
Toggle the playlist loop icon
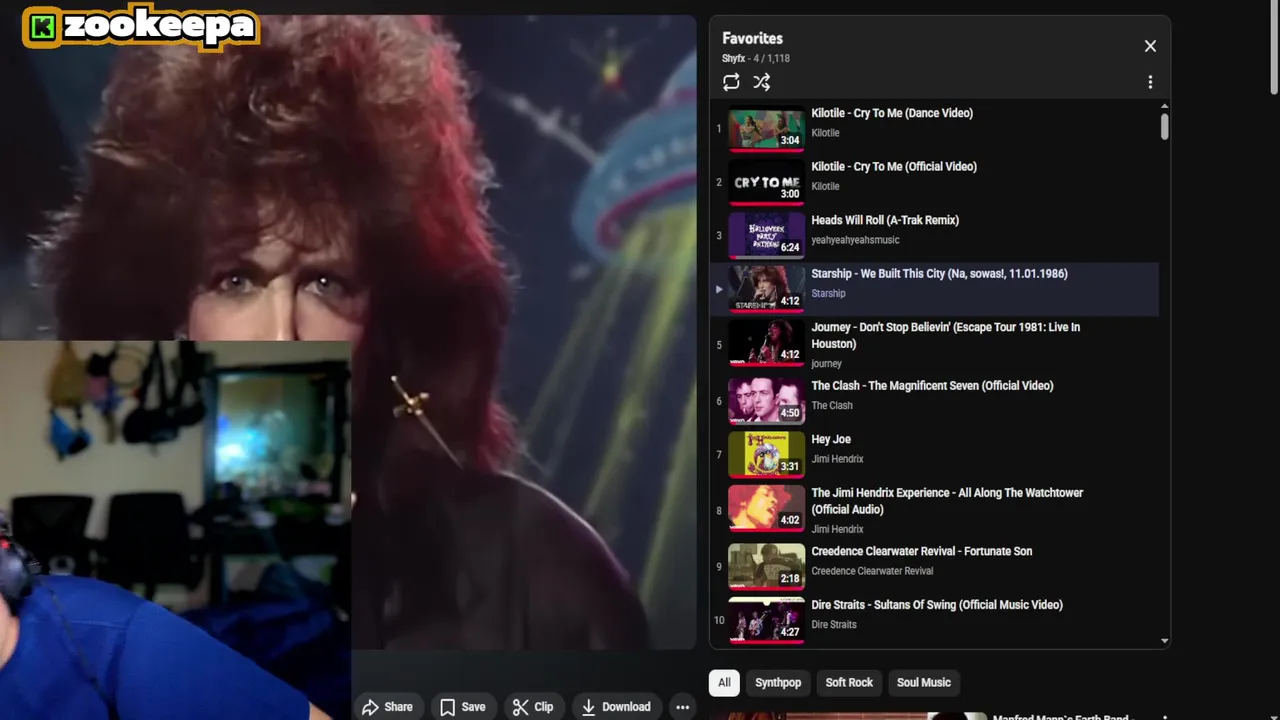(x=731, y=82)
